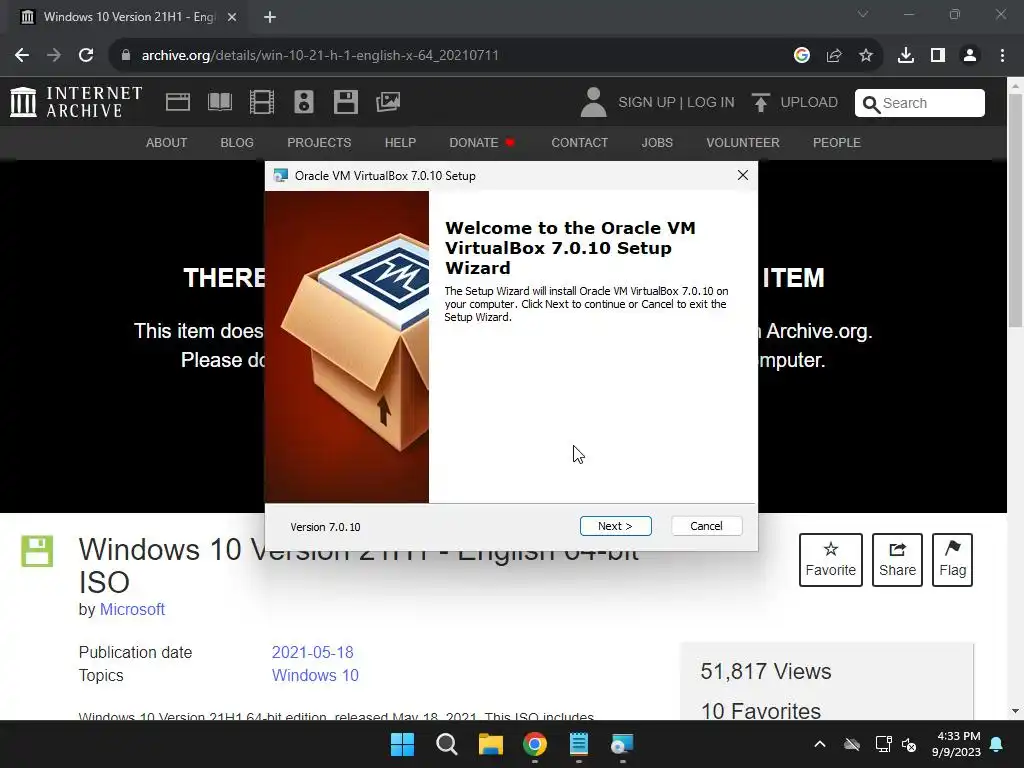Click the muted volume tray icon

[908, 744]
